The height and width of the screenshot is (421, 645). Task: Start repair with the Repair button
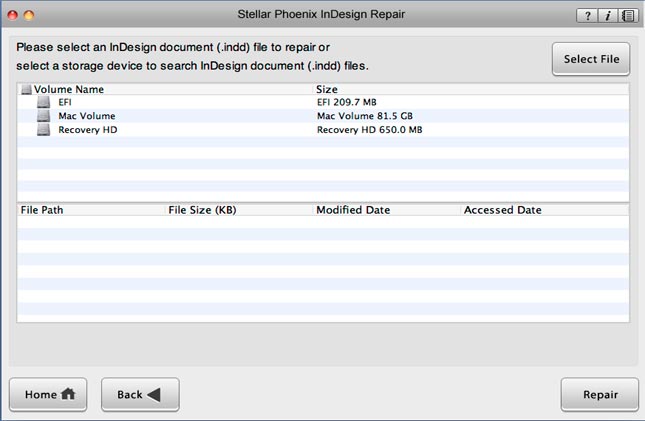[600, 395]
